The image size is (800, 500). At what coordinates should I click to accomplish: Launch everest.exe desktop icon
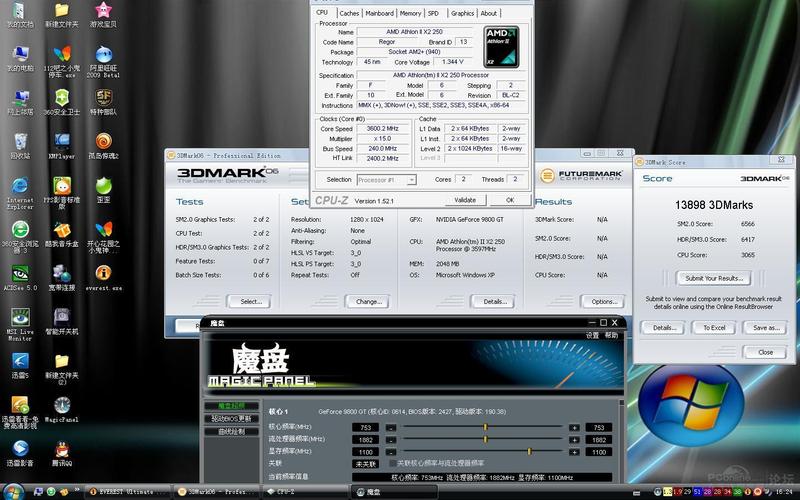click(x=104, y=278)
